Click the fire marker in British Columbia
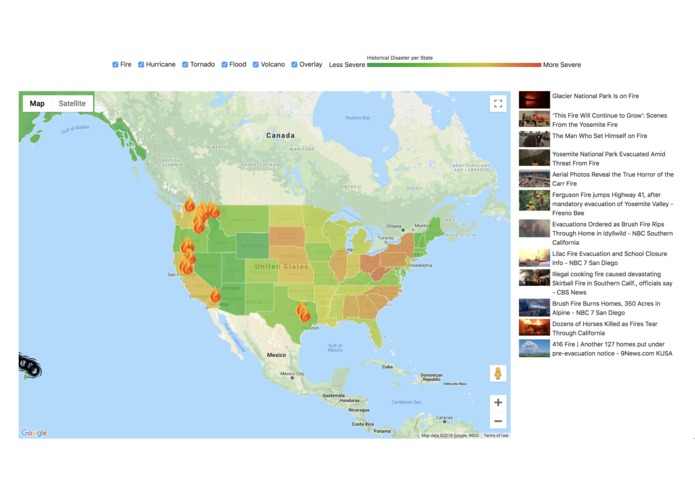 pyautogui.click(x=189, y=204)
